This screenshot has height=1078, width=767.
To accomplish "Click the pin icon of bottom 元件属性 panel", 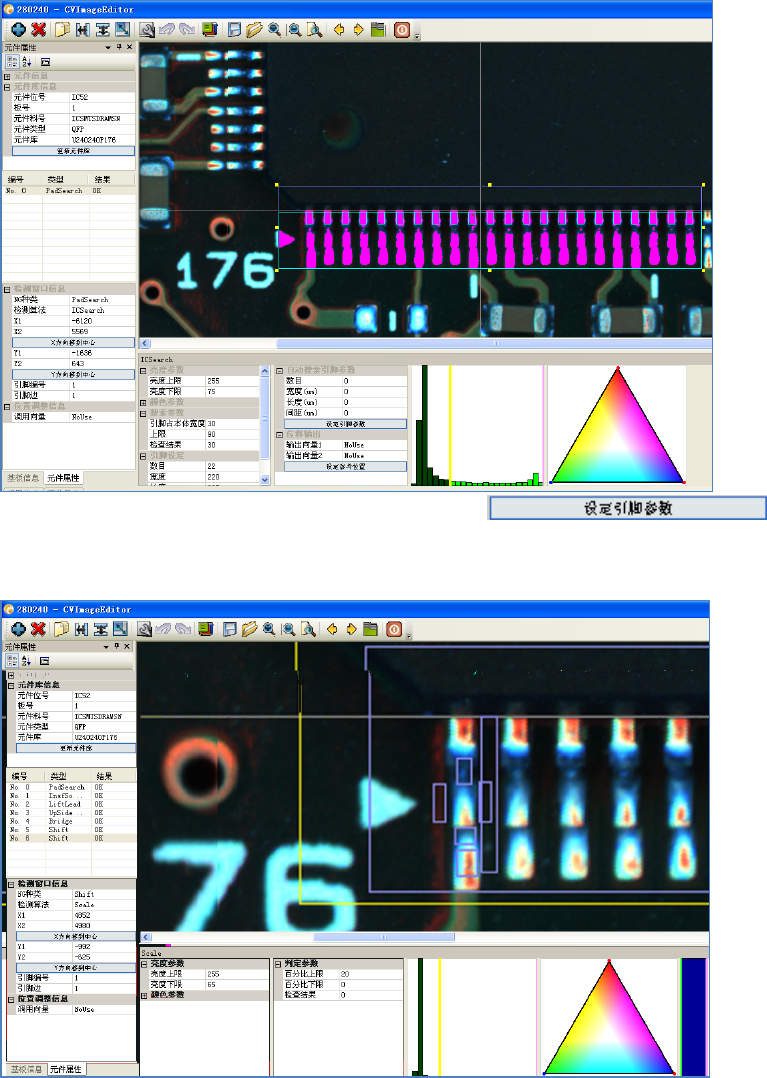I will [x=116, y=648].
